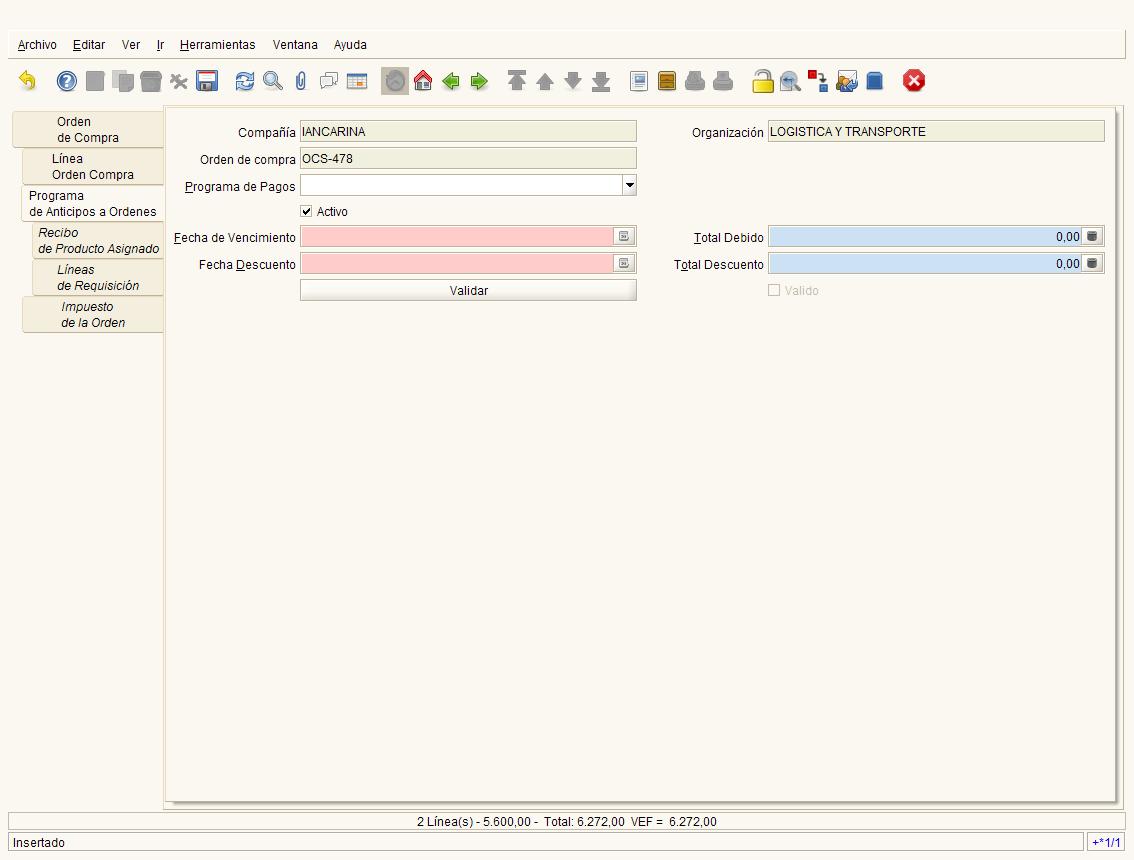Open Fecha de Vencimiento calendar picker
The width and height of the screenshot is (1134, 860).
(x=623, y=237)
